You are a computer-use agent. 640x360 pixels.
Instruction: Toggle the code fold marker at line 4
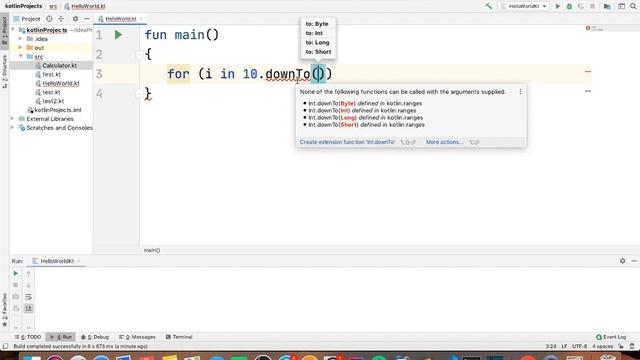coord(139,94)
